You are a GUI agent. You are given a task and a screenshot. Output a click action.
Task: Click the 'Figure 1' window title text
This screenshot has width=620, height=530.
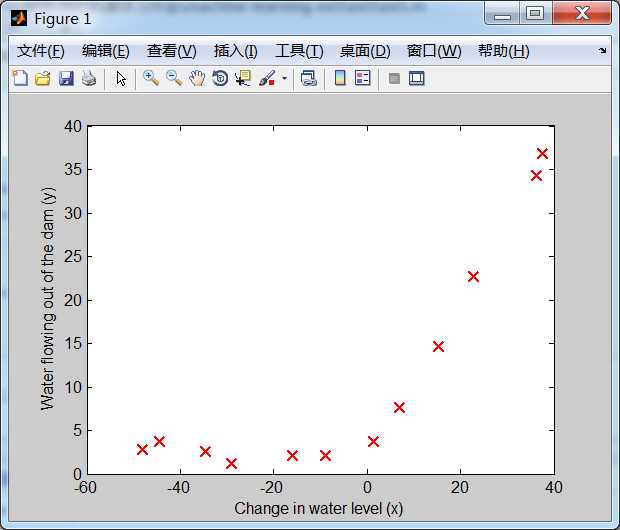click(x=62, y=19)
